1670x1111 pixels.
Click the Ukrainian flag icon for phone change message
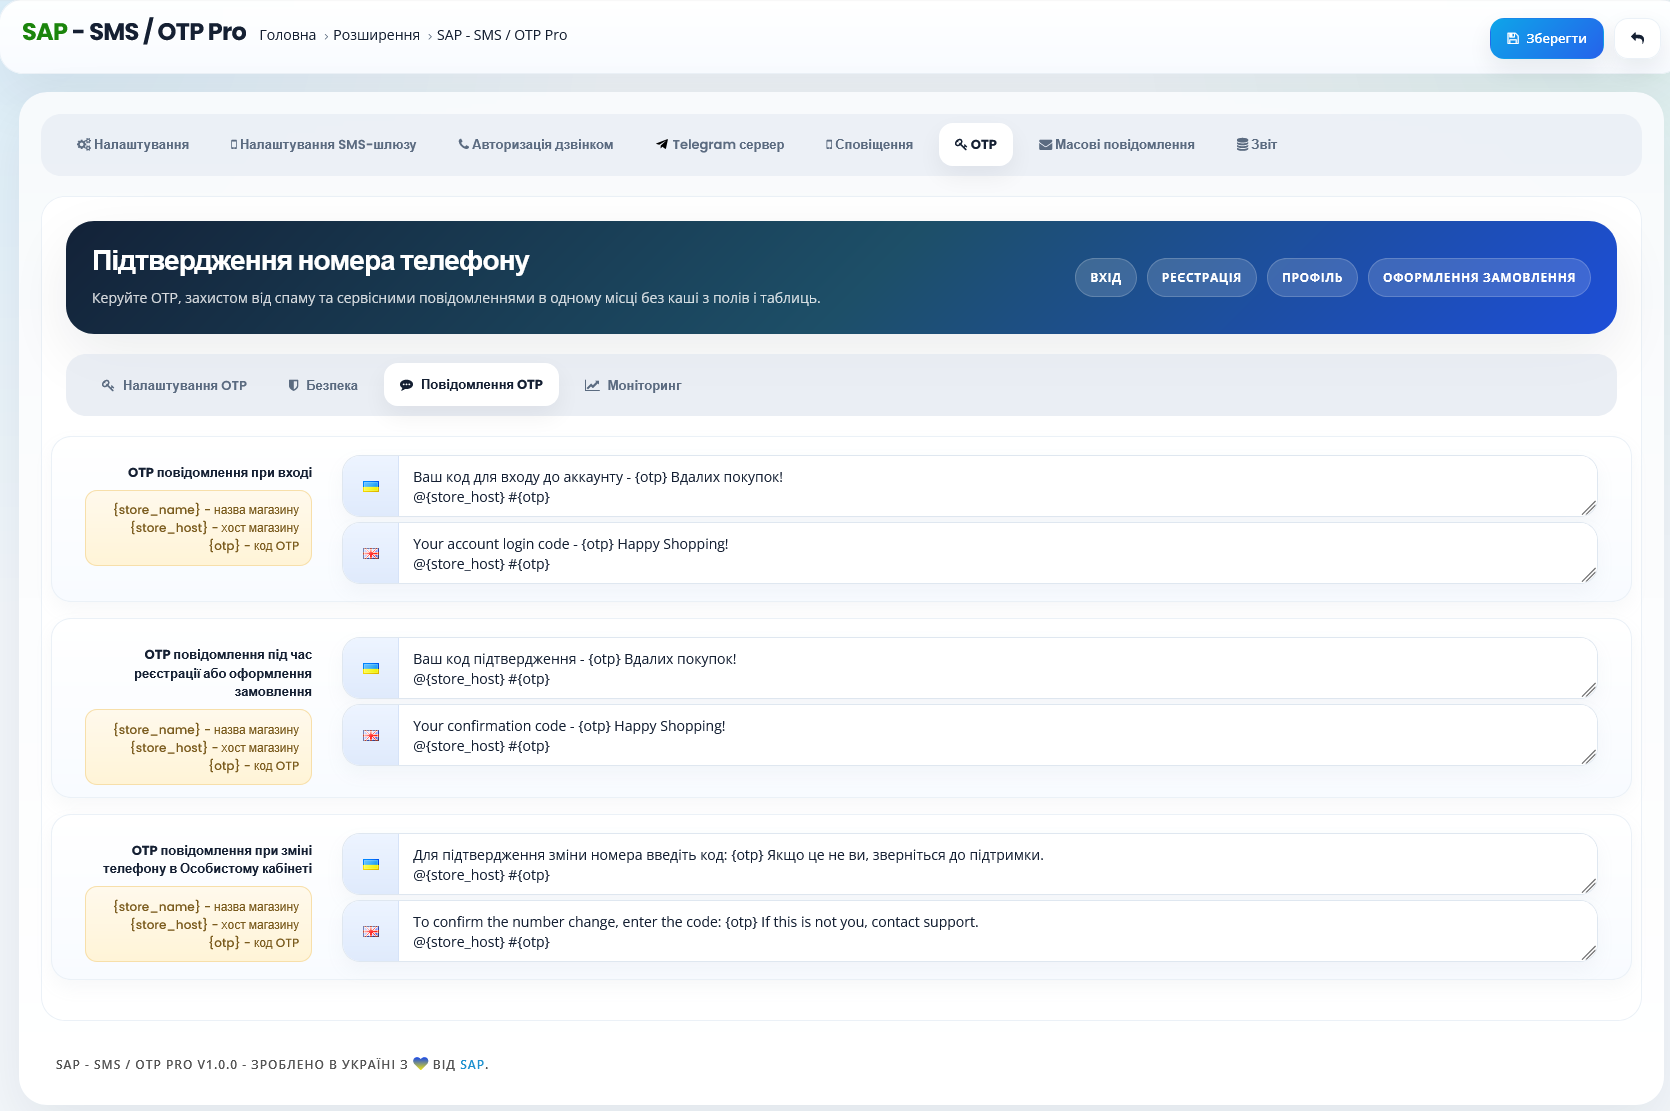click(x=371, y=865)
